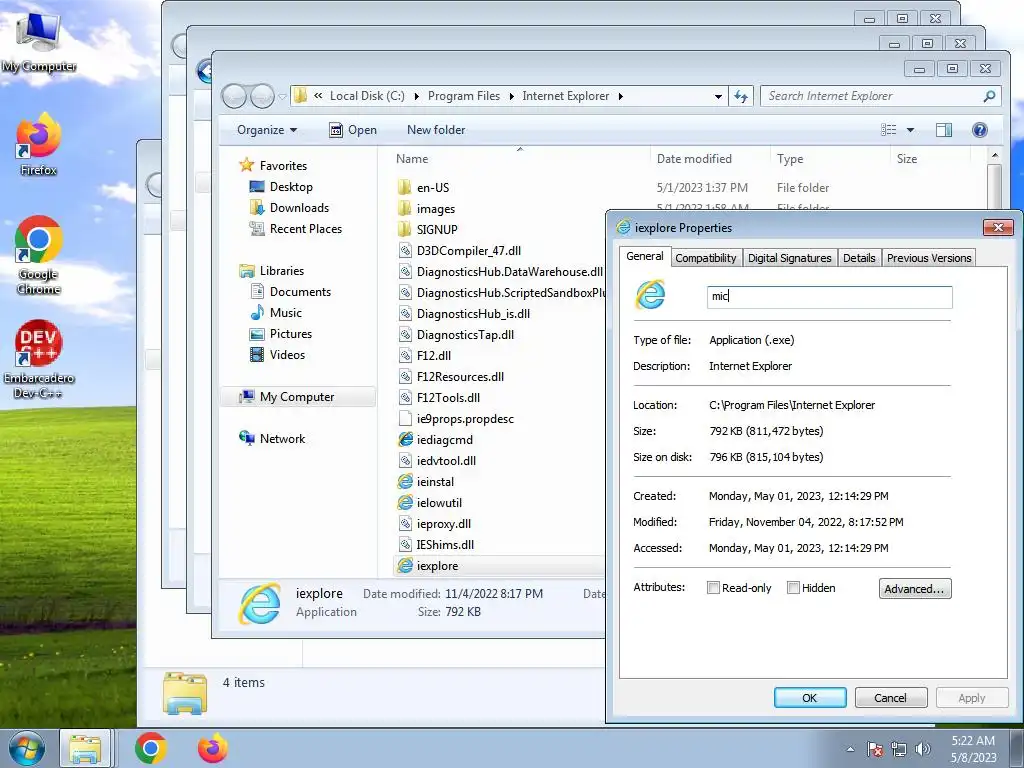Click OK in iexplore Properties
The width and height of the screenshot is (1024, 768).
point(810,697)
